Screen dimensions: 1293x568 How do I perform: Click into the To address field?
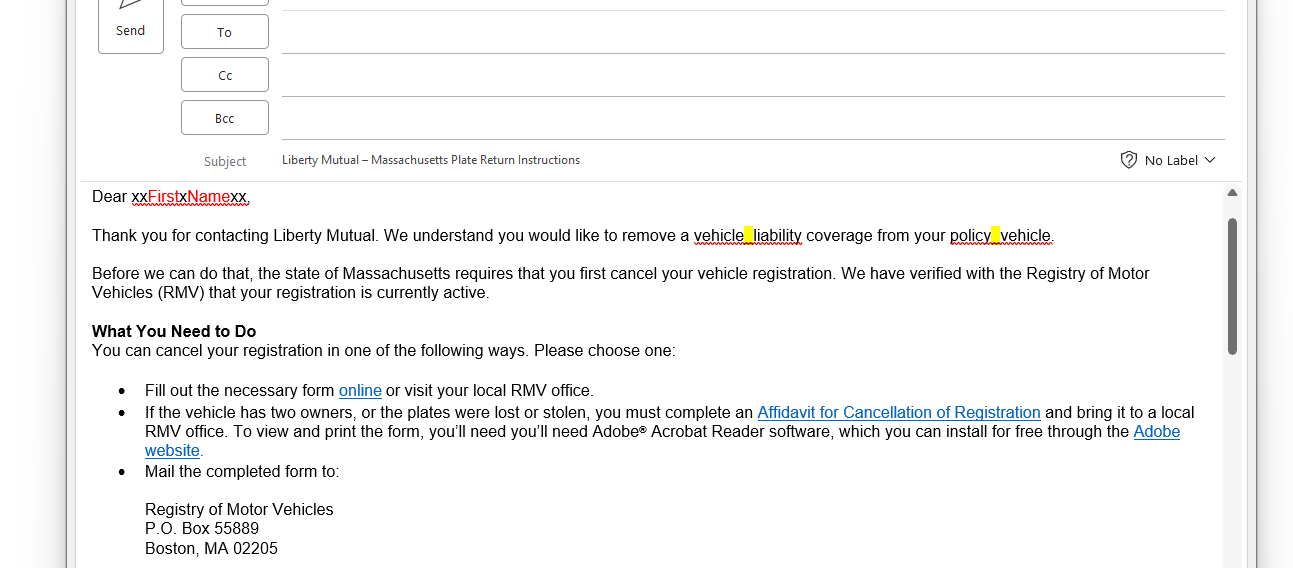(x=753, y=33)
